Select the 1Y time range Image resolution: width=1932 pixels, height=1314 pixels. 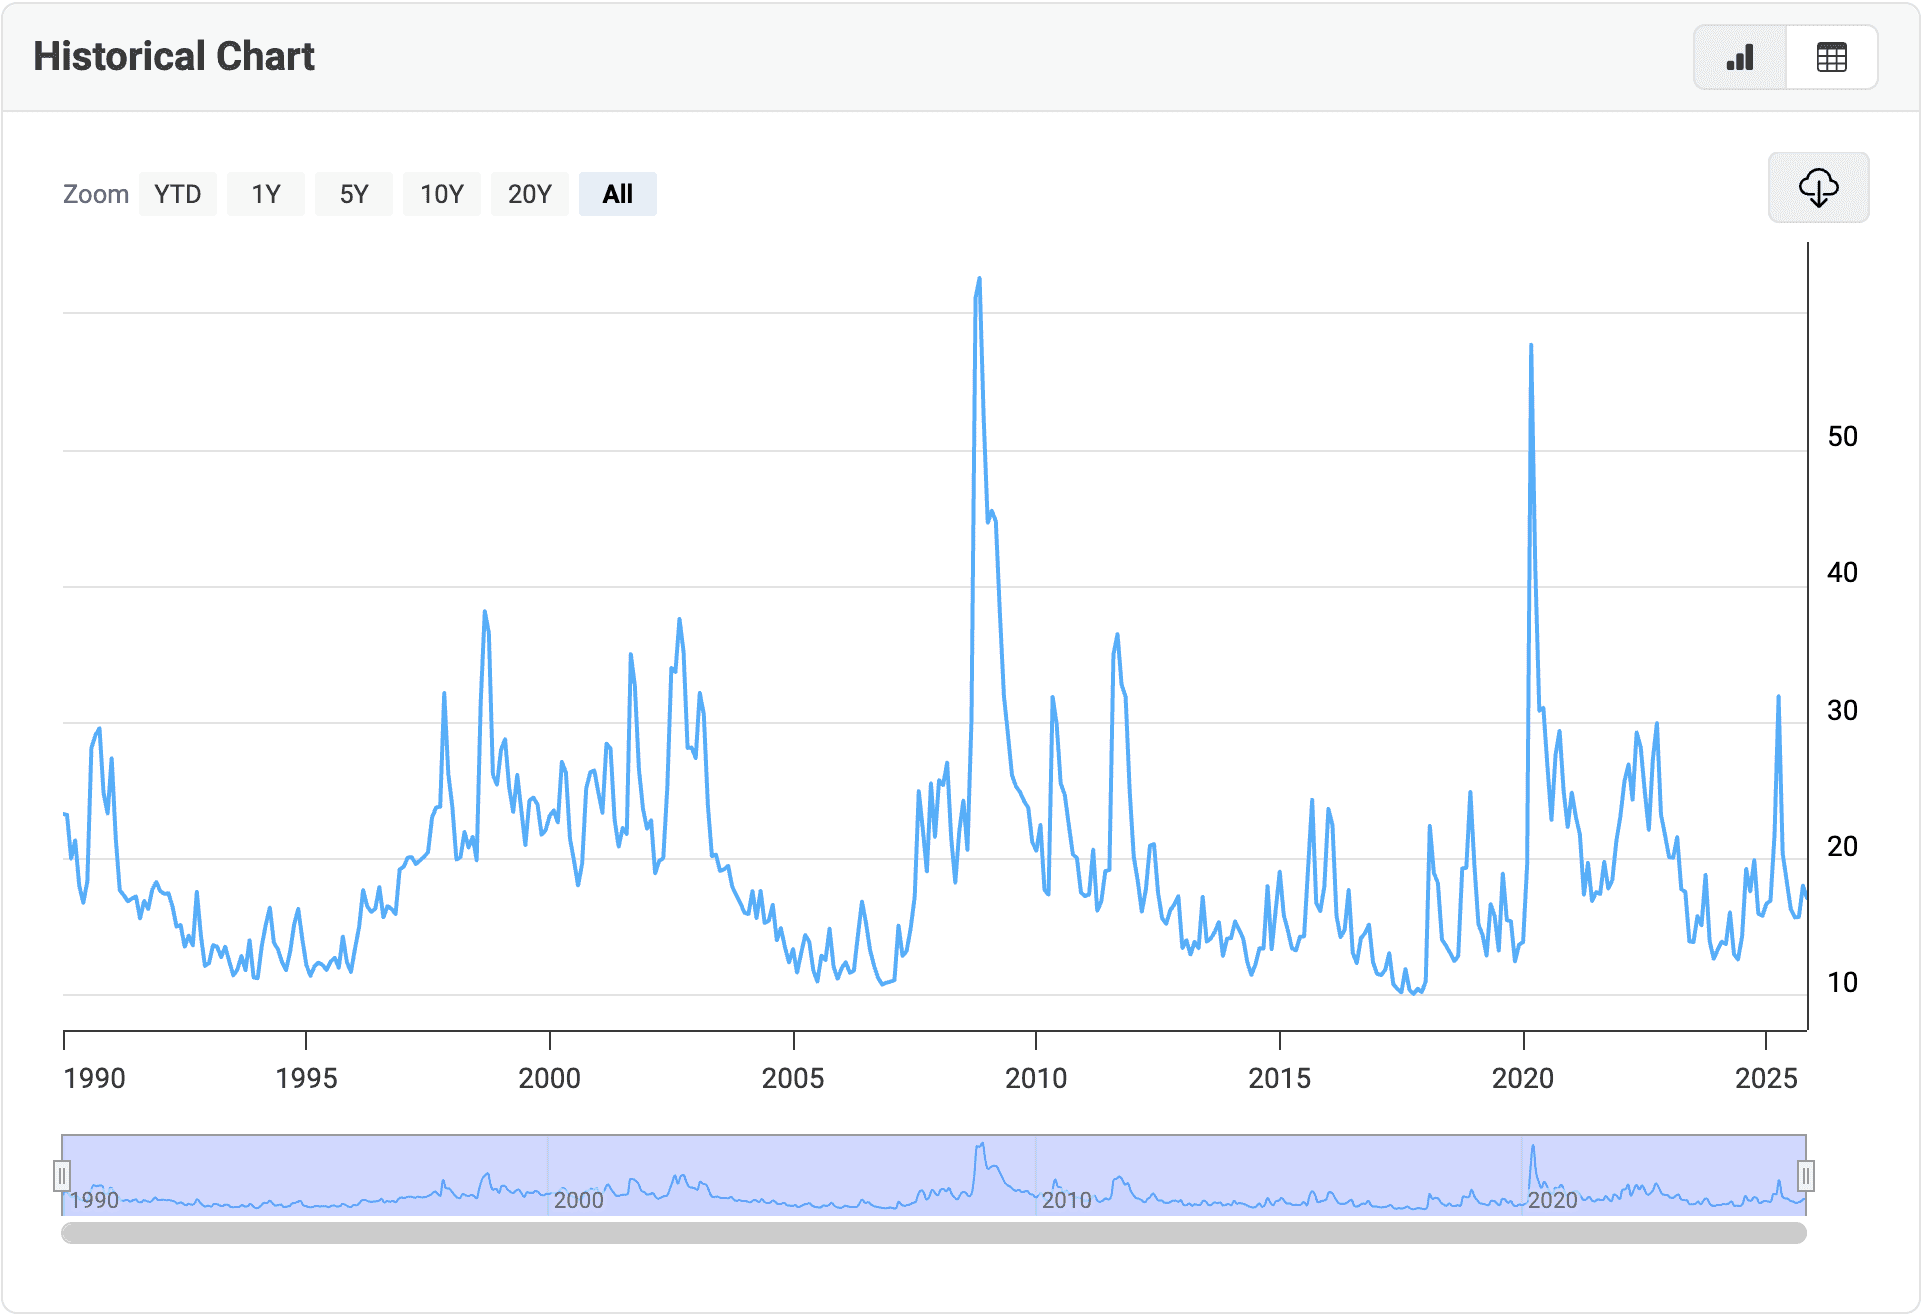tap(266, 193)
